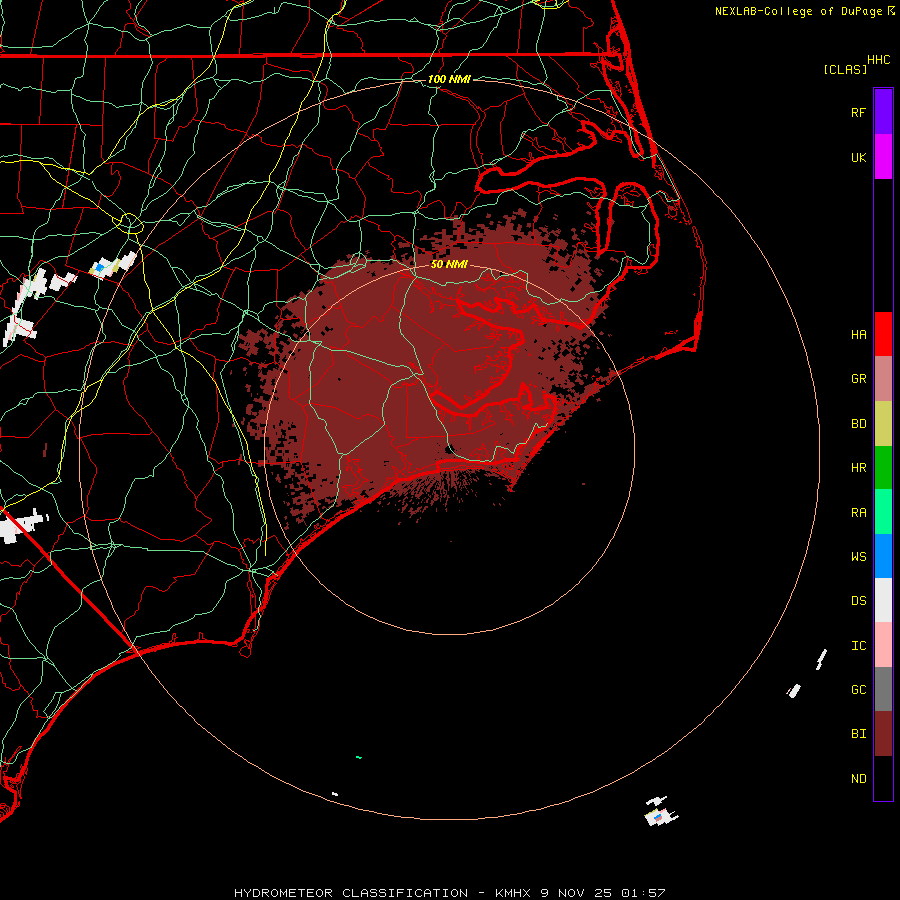Click the '50 NMI' range ring label
Image resolution: width=900 pixels, height=900 pixels.
click(x=449, y=264)
